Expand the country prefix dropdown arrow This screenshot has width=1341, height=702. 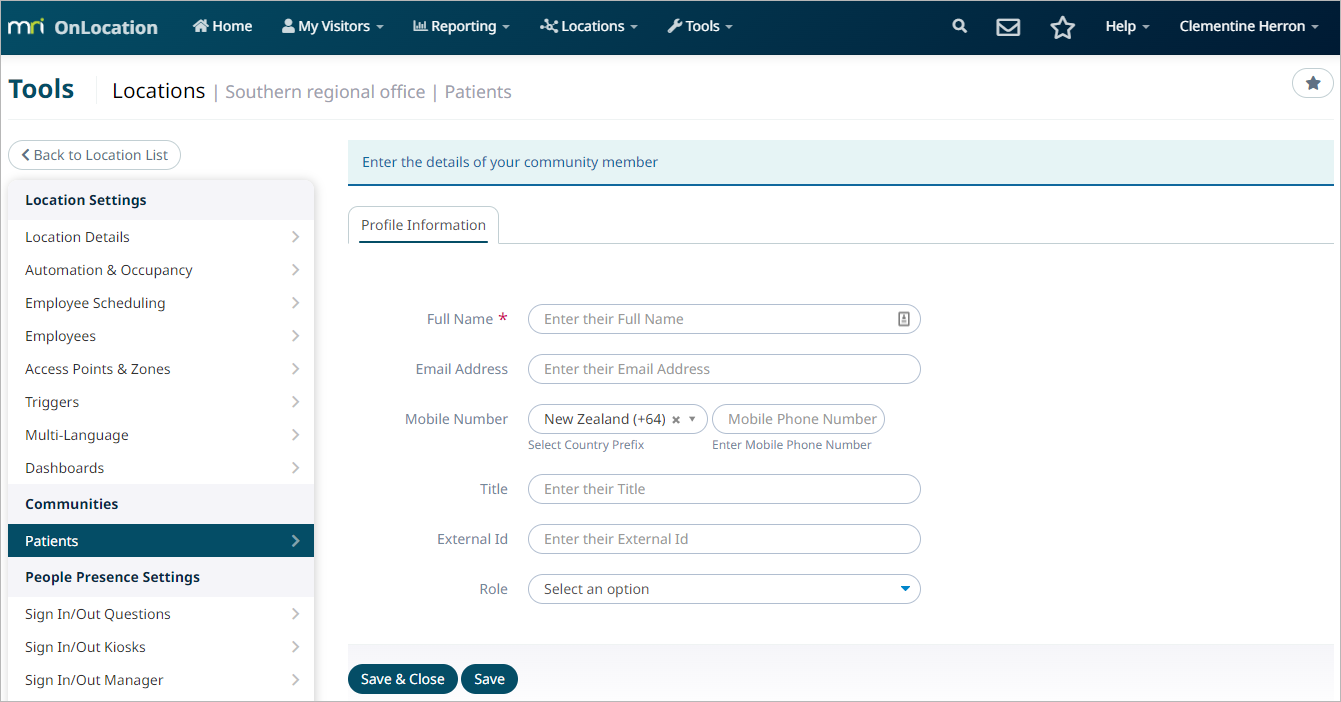click(x=692, y=419)
